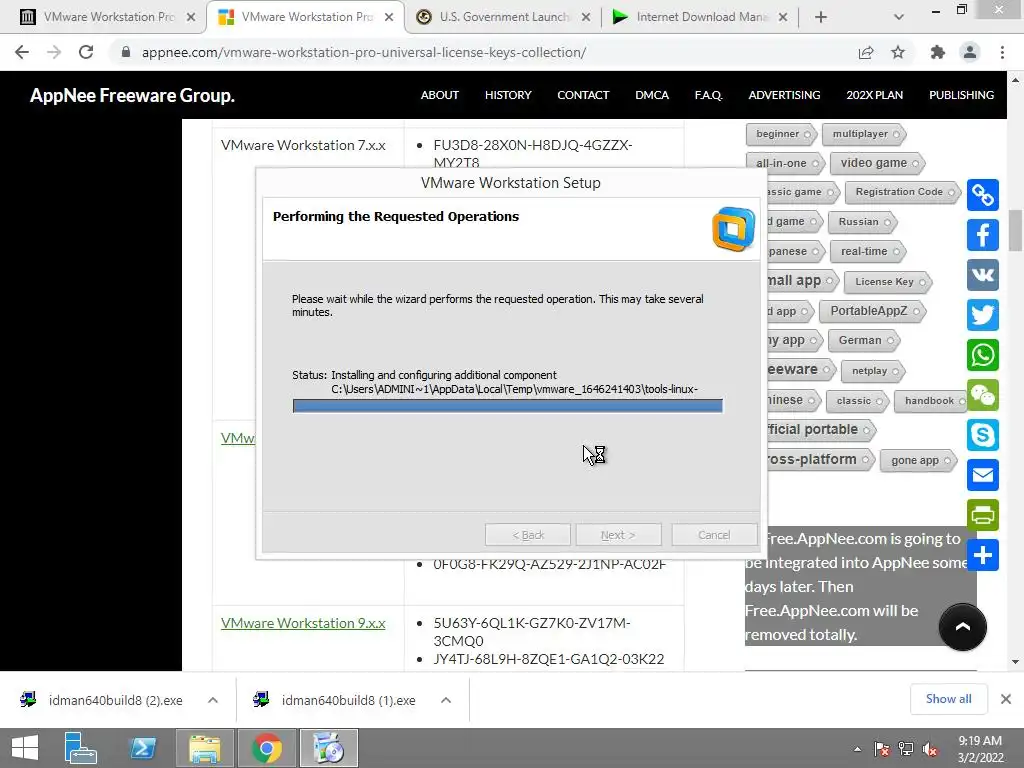
Task: Show hidden system tray icons
Action: (x=857, y=749)
